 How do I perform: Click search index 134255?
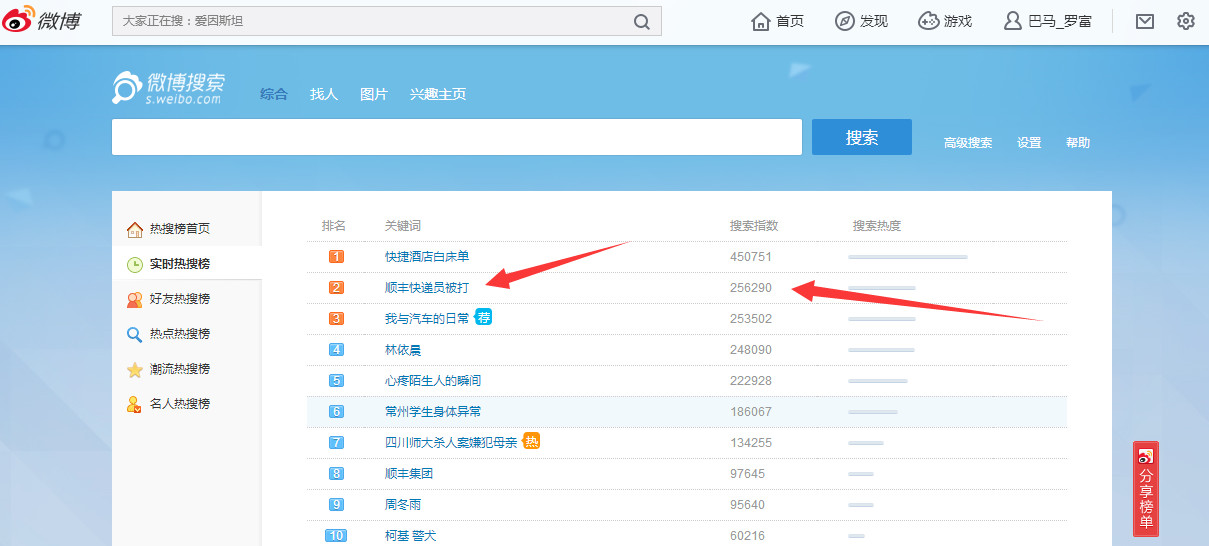(x=751, y=443)
